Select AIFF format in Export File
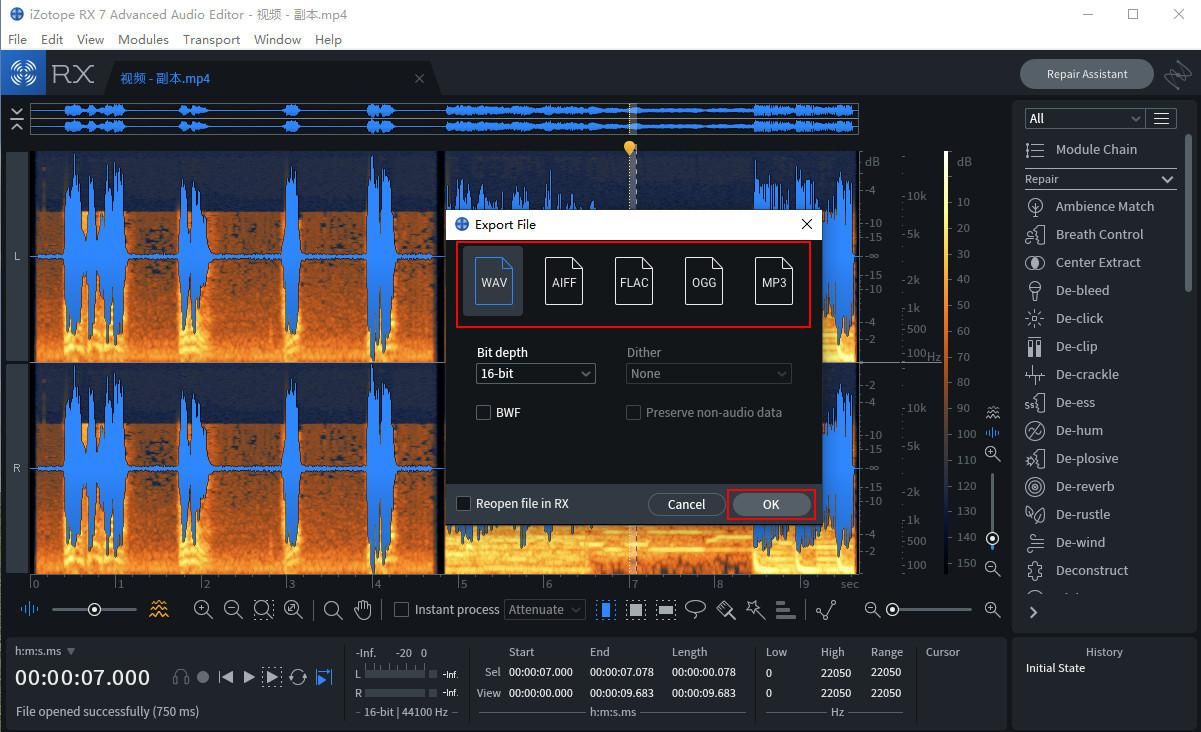The height and width of the screenshot is (732, 1201). (x=564, y=281)
